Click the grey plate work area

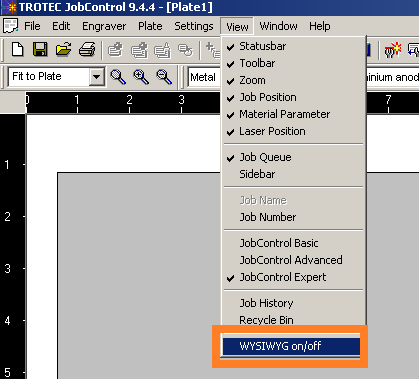(138, 275)
